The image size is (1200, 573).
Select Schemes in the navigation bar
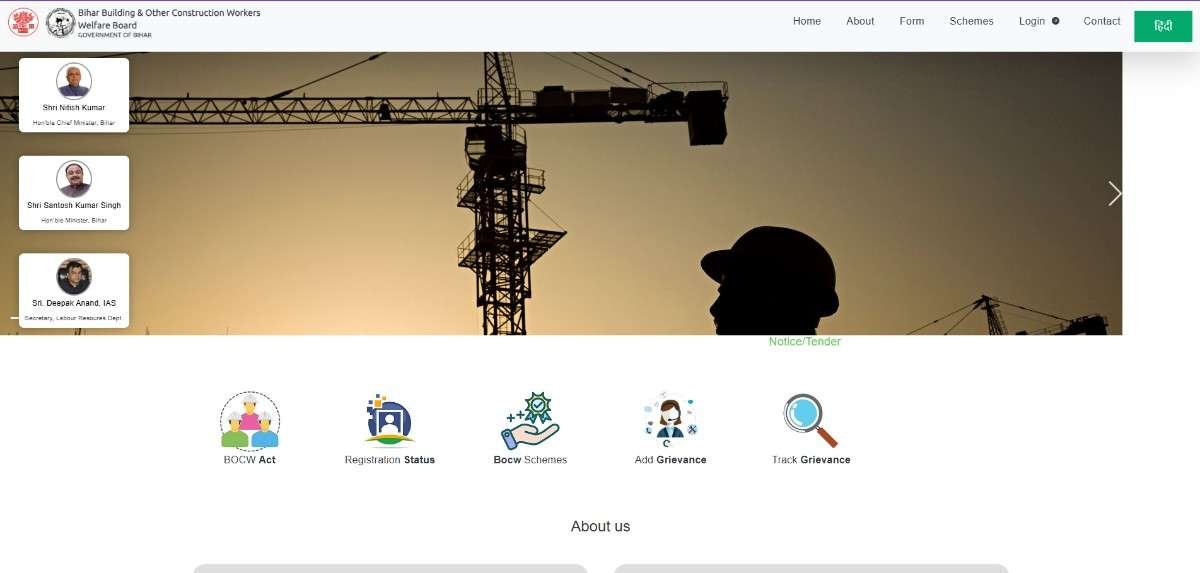[x=971, y=21]
